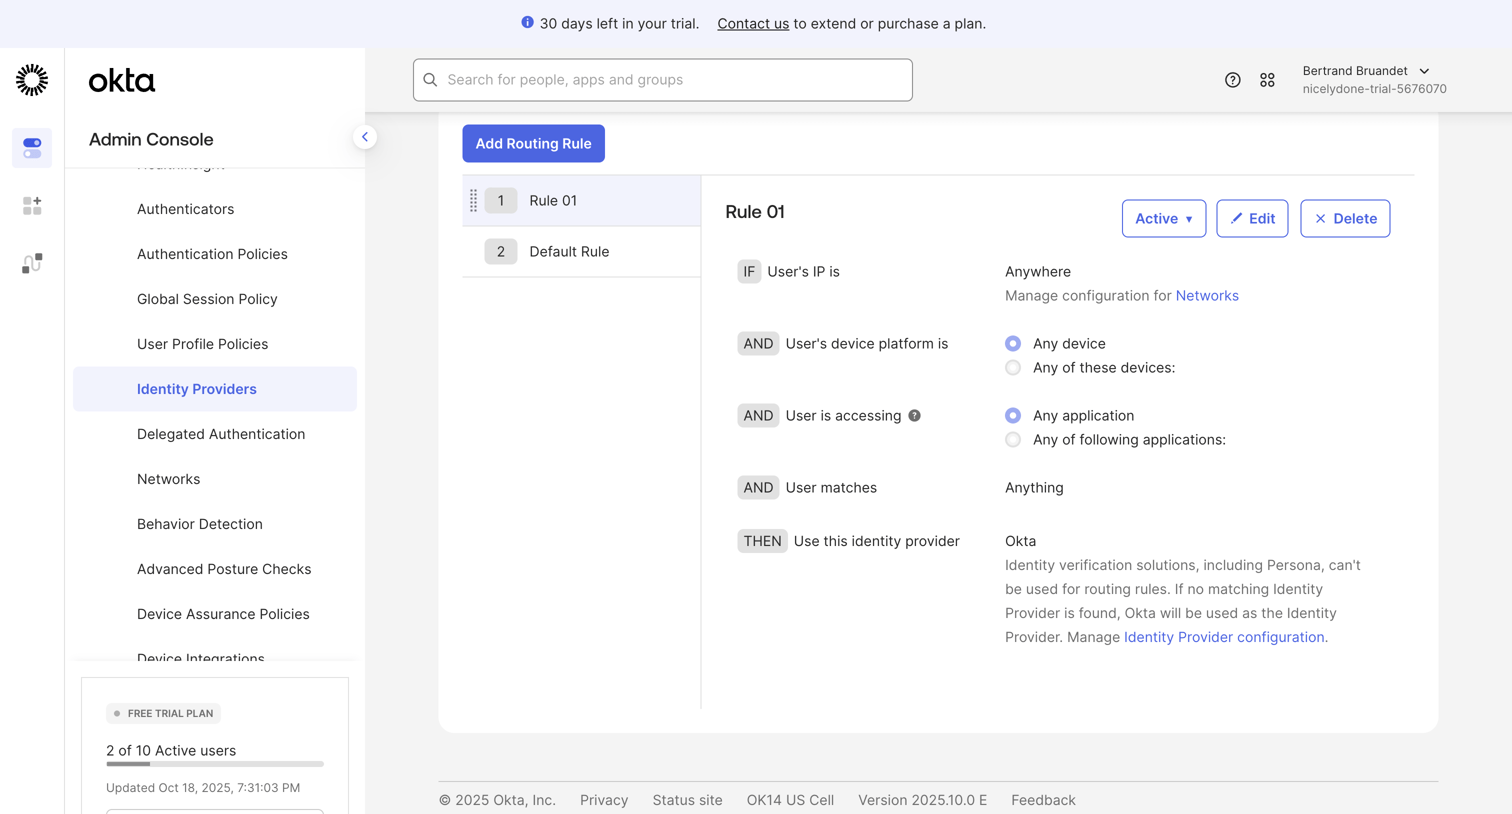Click the Edit rule button

click(1252, 218)
